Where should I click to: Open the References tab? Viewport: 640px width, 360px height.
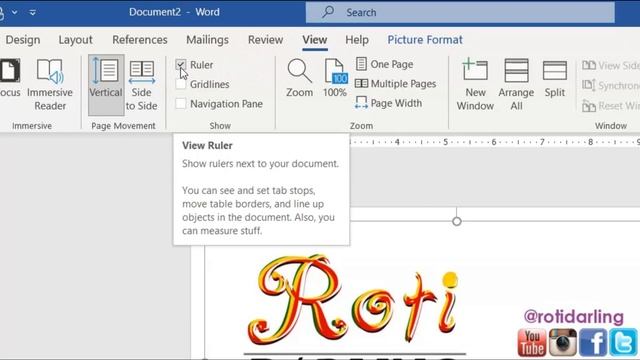[140, 40]
